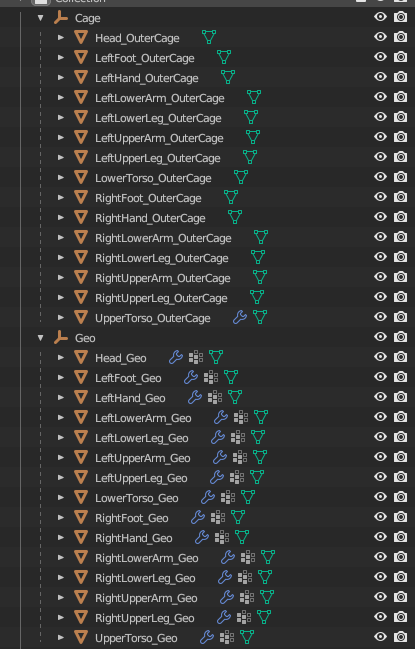Select the RightUpperArm_Geo object name

click(x=146, y=598)
